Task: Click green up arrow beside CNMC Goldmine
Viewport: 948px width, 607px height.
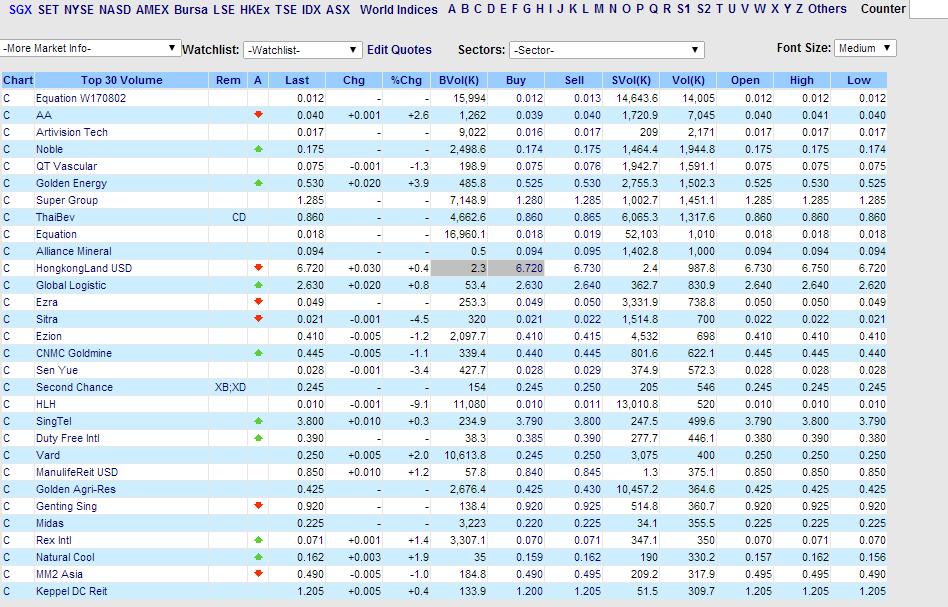Action: 258,352
